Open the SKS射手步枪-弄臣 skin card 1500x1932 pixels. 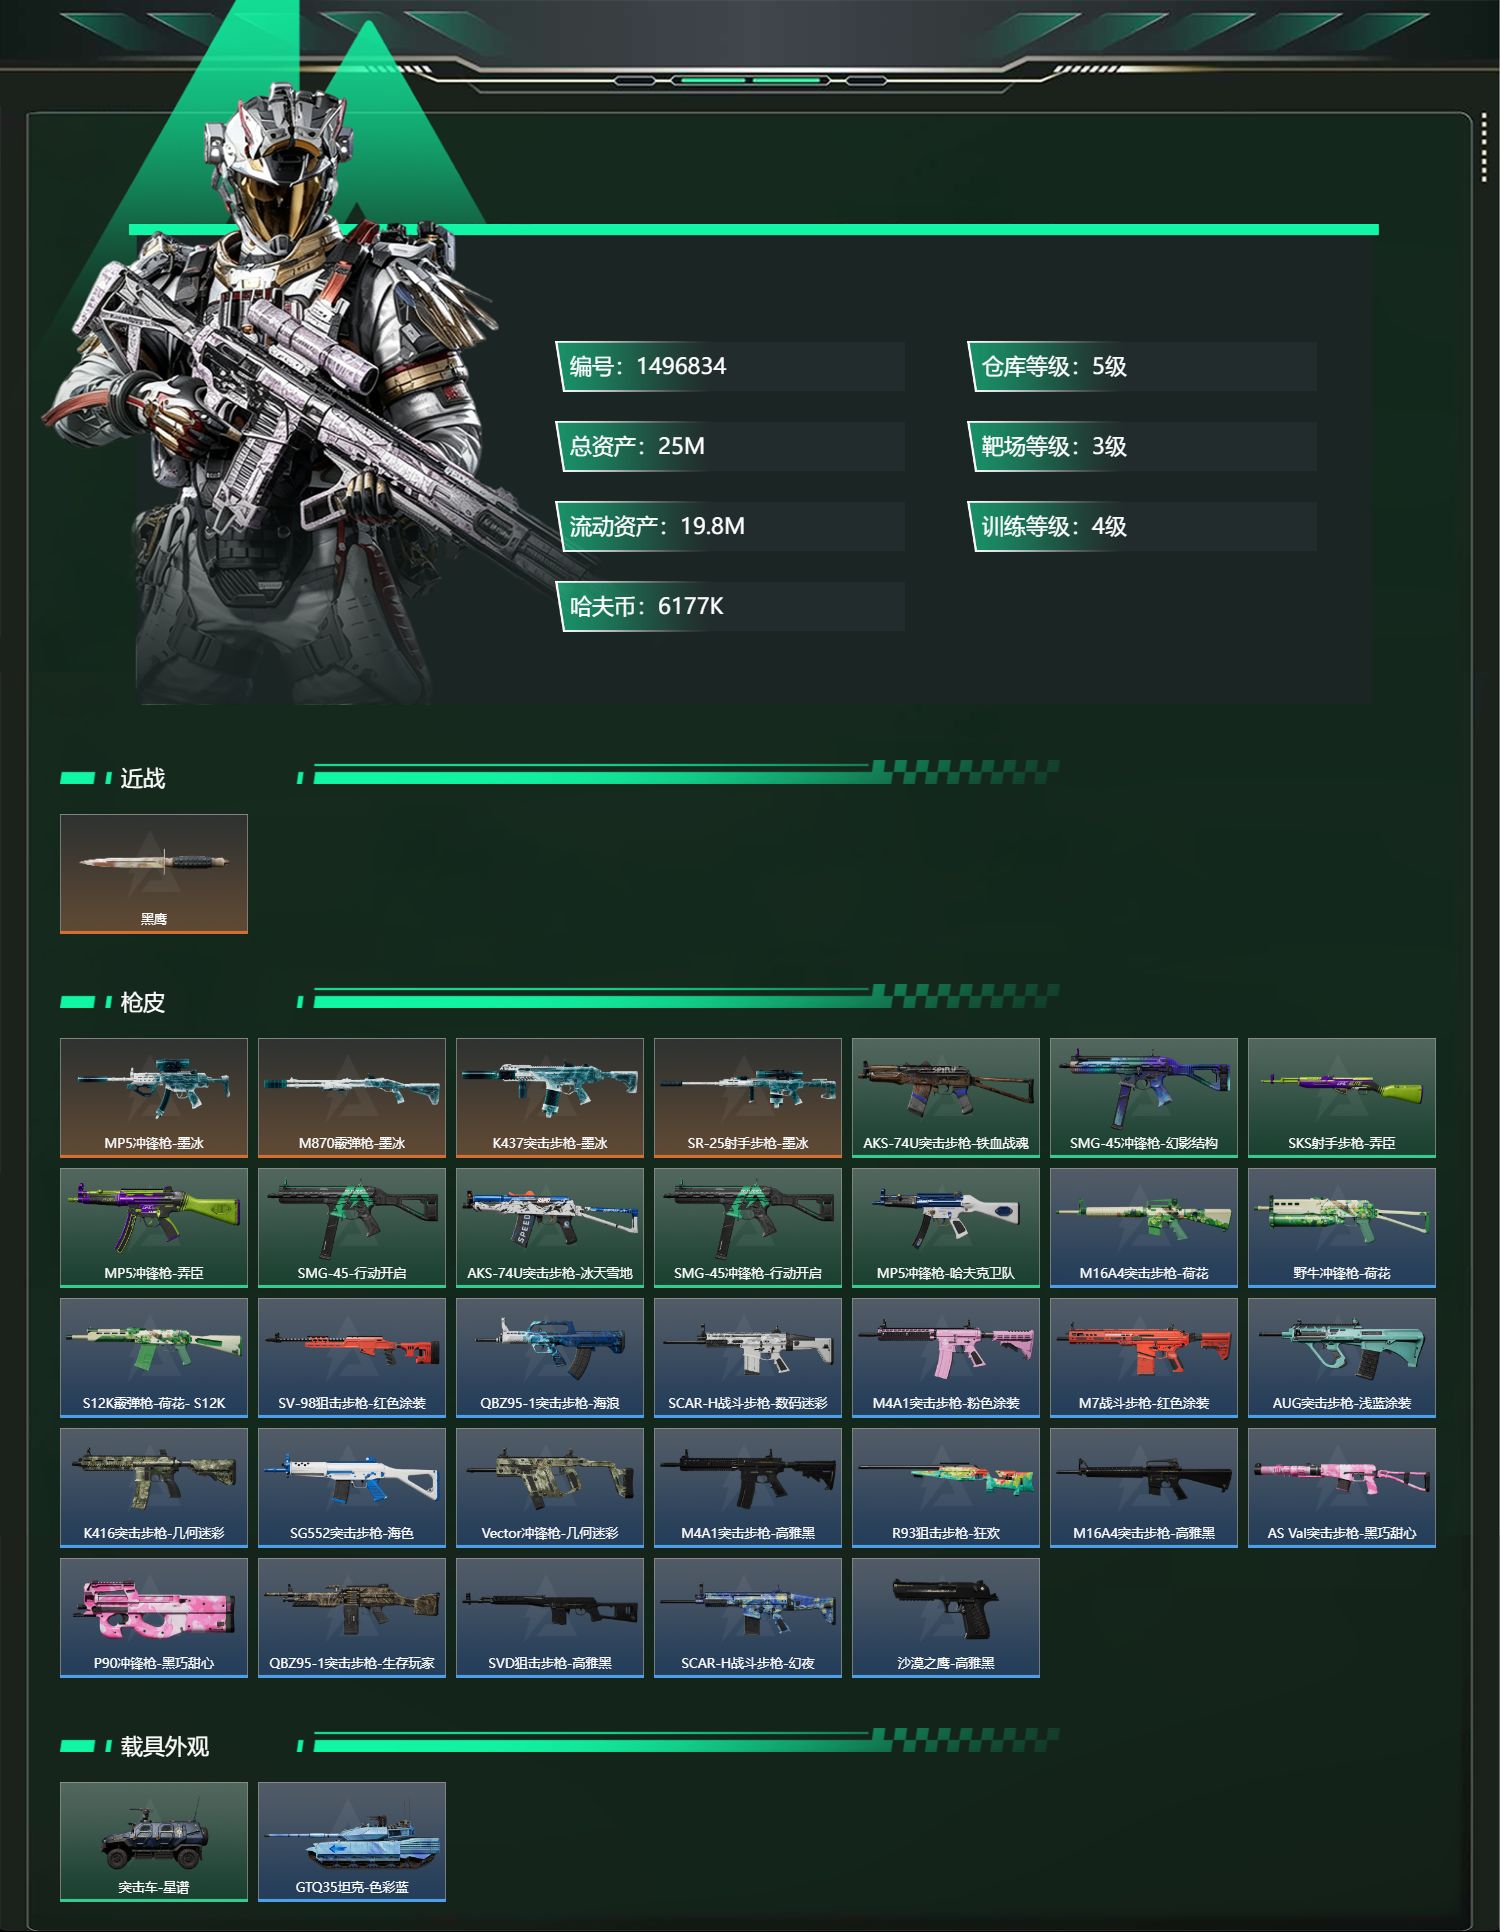click(1342, 1098)
